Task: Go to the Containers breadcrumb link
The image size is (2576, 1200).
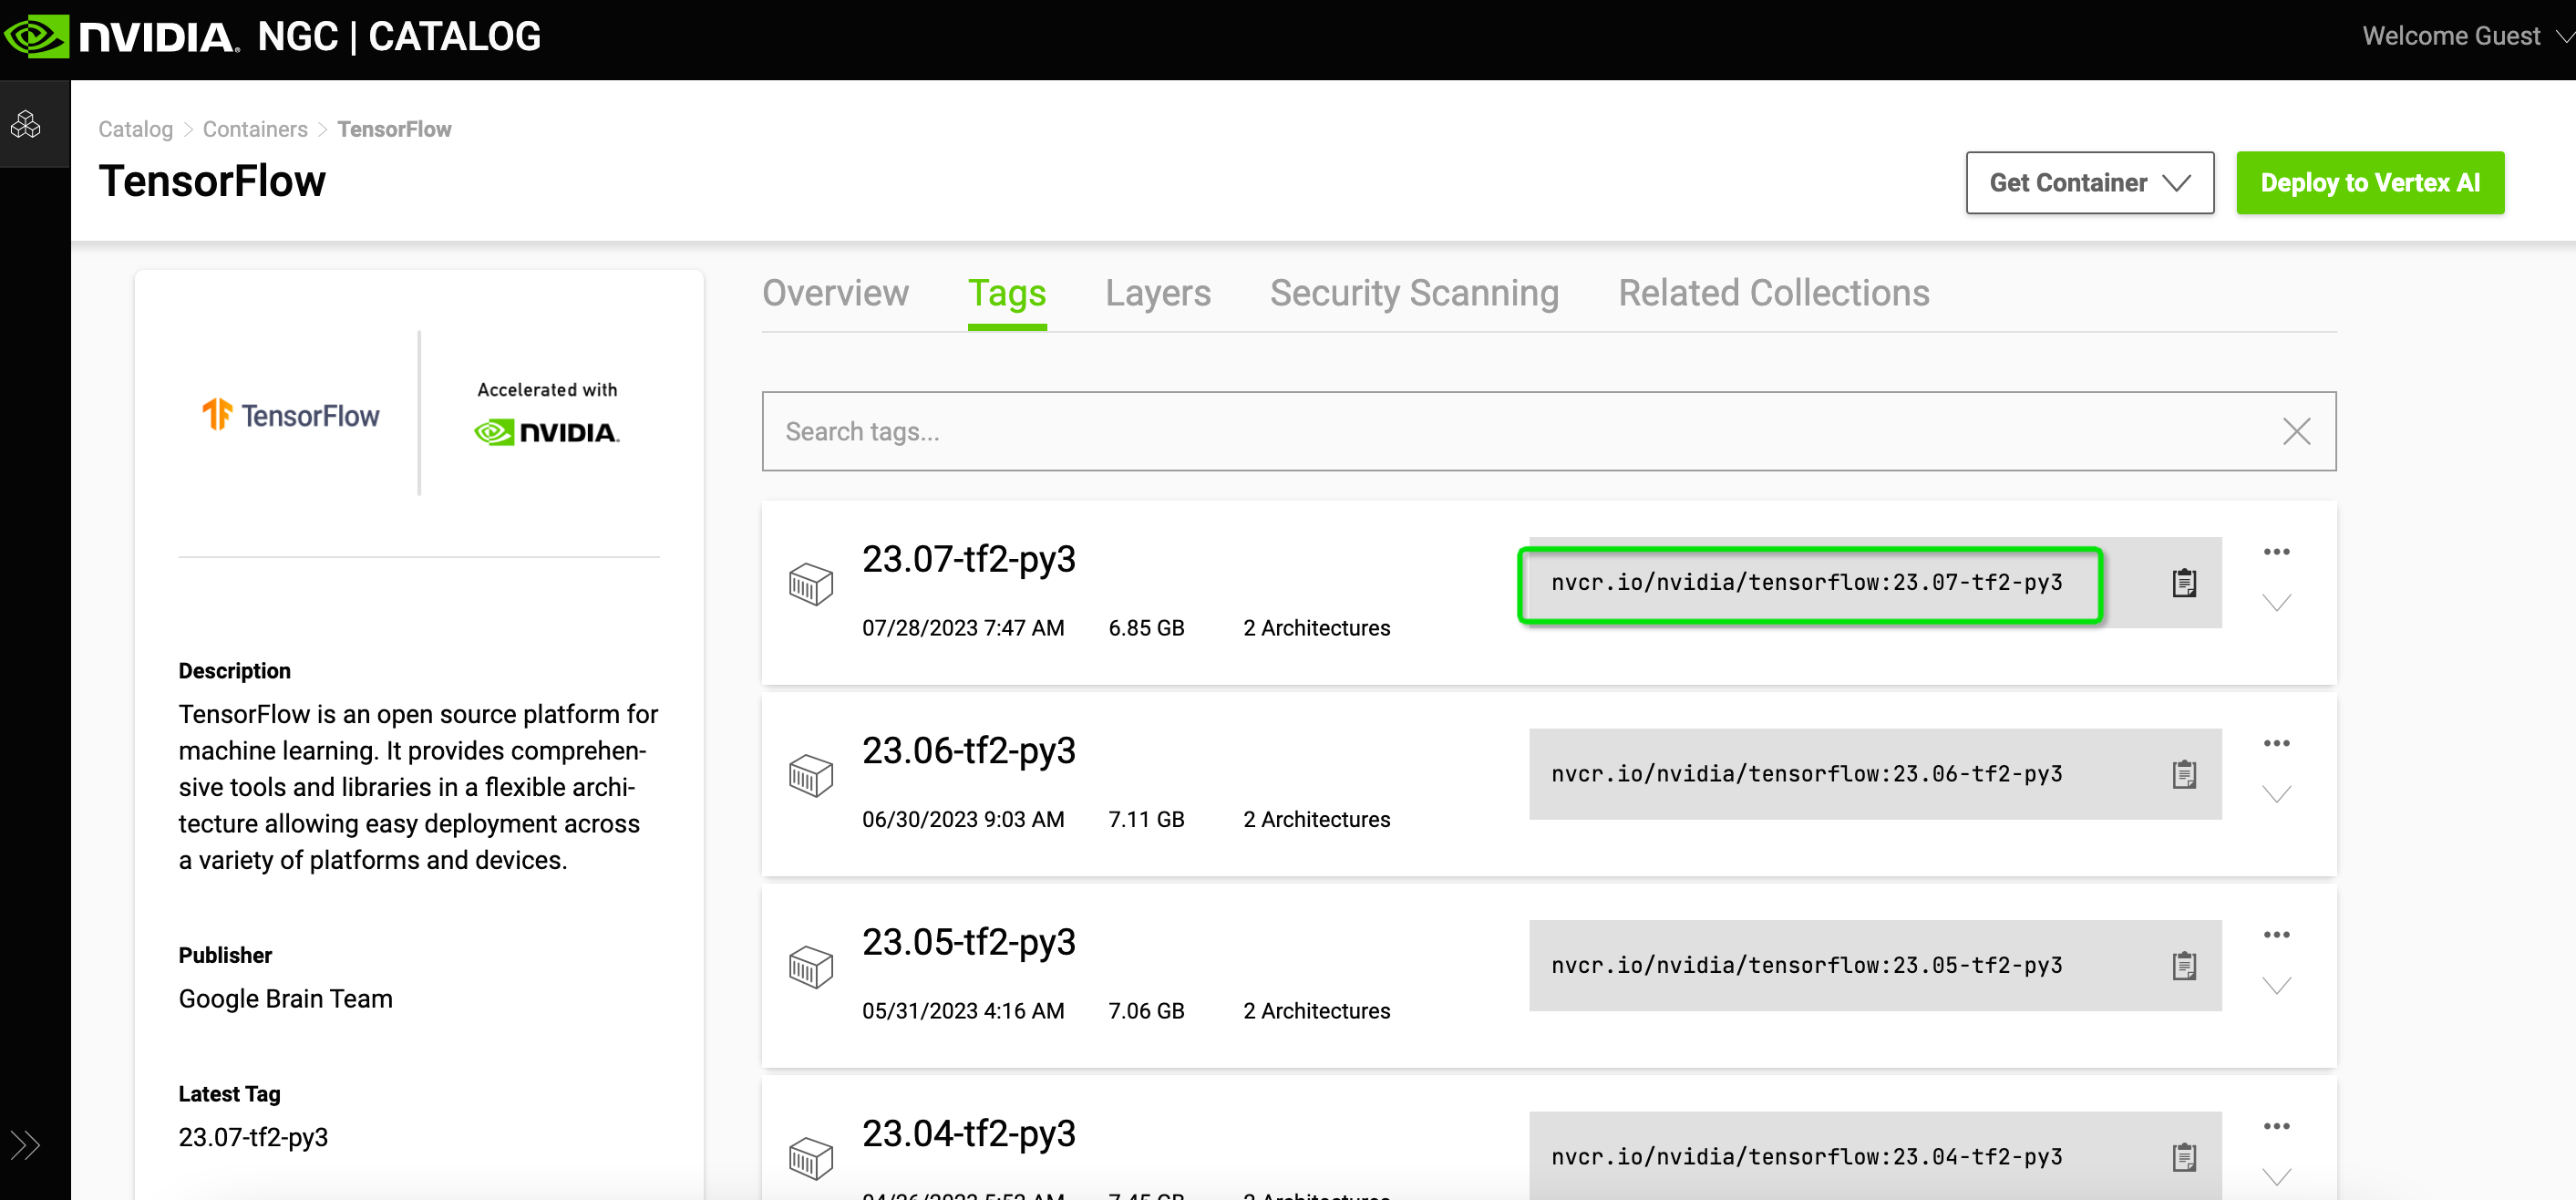Action: (255, 129)
